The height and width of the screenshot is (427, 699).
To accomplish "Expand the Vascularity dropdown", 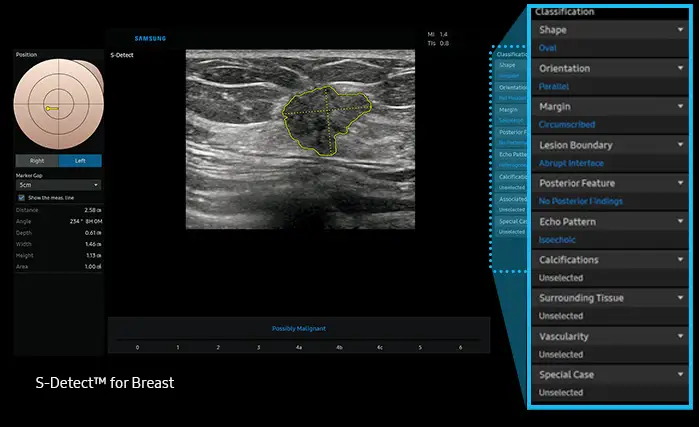I will click(x=610, y=337).
